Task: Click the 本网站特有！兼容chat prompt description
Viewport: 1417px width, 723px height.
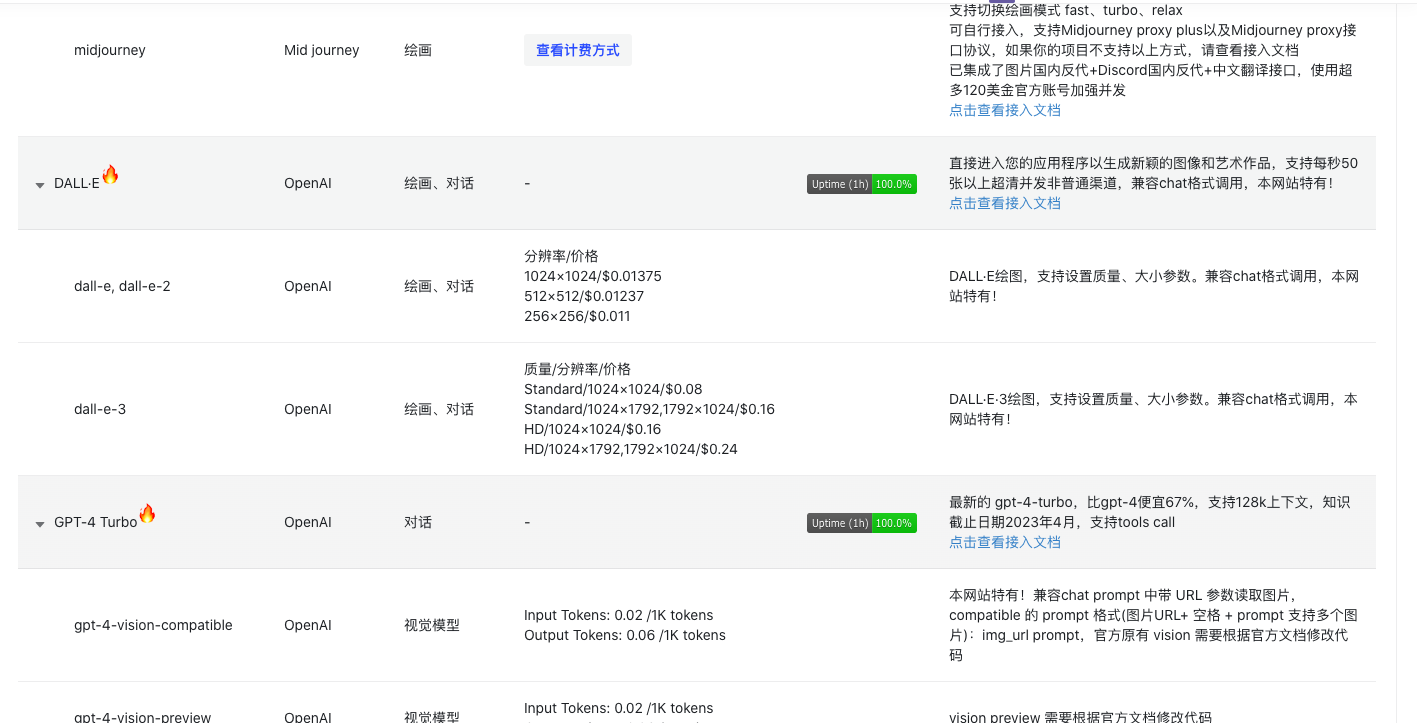Action: (x=1153, y=625)
